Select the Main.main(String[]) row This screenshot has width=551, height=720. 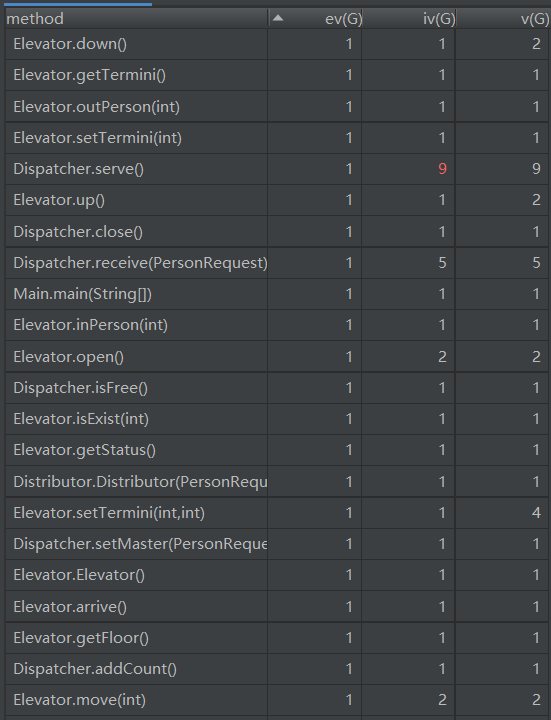click(278, 294)
